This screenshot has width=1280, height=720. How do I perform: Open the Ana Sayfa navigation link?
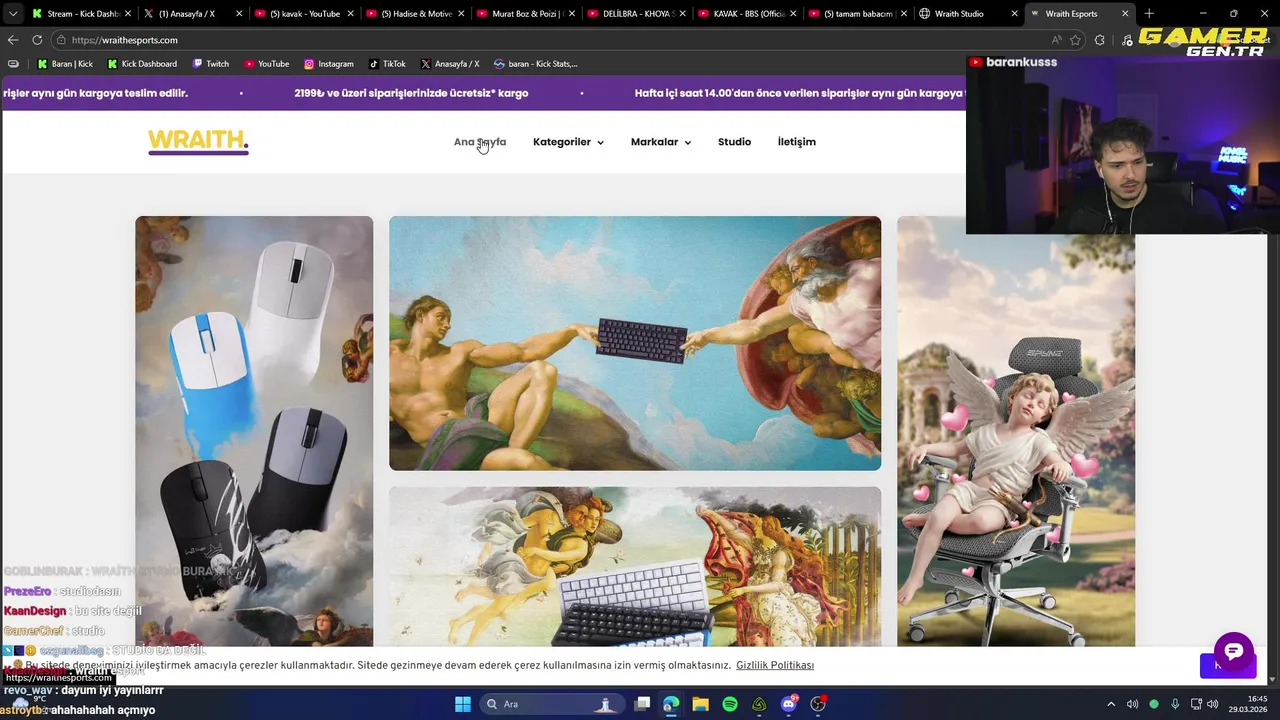(480, 142)
